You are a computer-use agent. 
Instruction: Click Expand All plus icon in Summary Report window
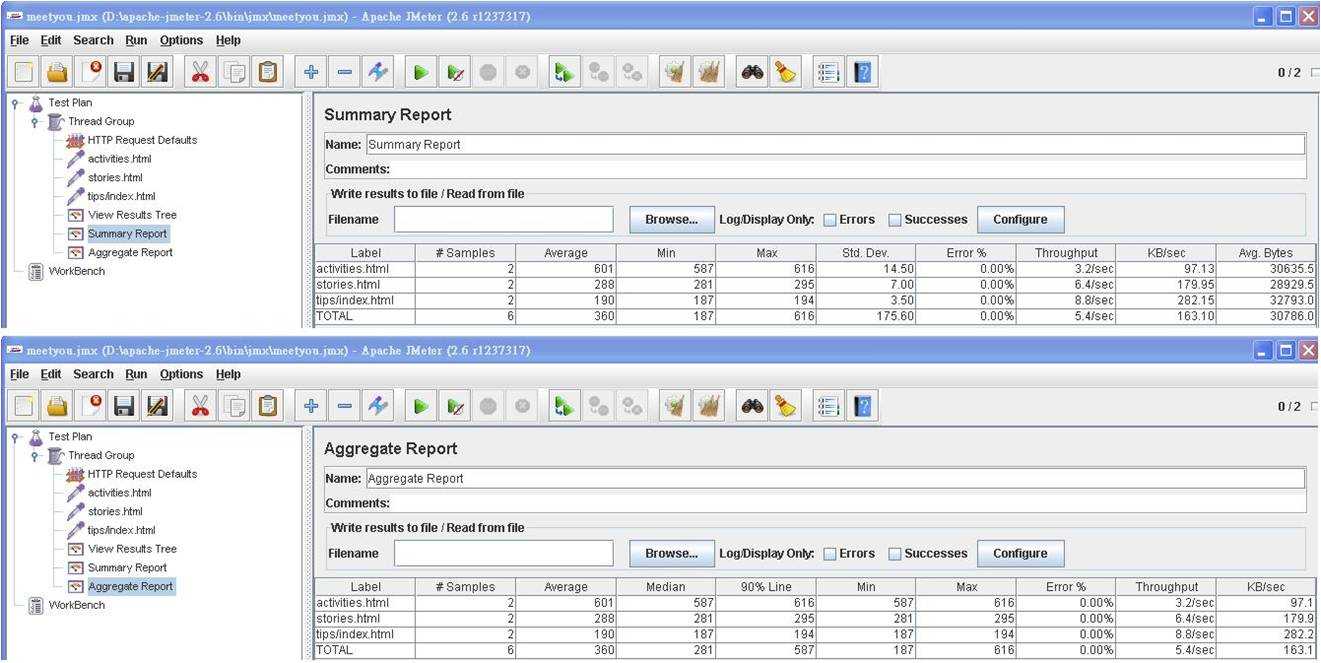pyautogui.click(x=311, y=72)
